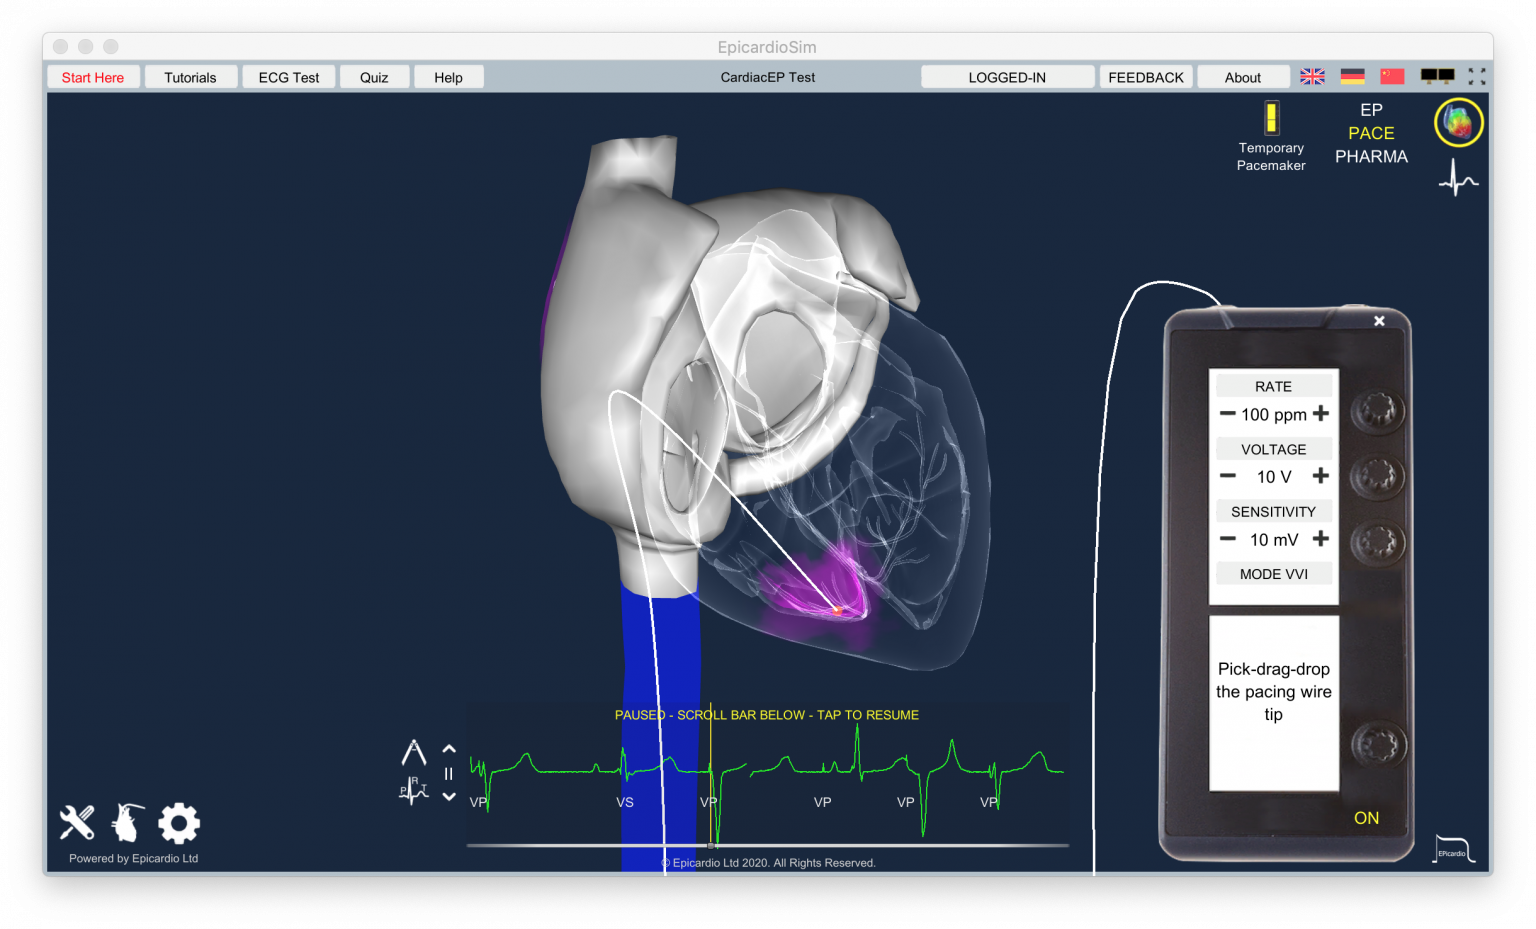Screen dimensions: 1536x929
Task: Click the FEEDBACK button
Action: pyautogui.click(x=1145, y=77)
